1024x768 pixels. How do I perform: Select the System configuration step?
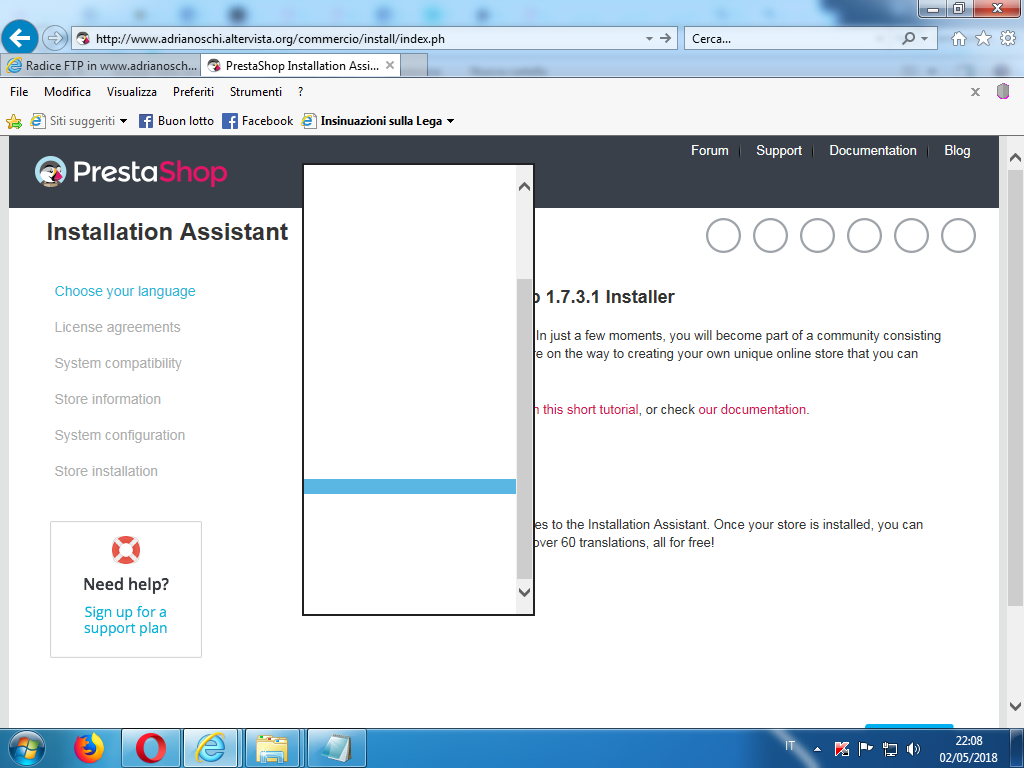tap(120, 435)
